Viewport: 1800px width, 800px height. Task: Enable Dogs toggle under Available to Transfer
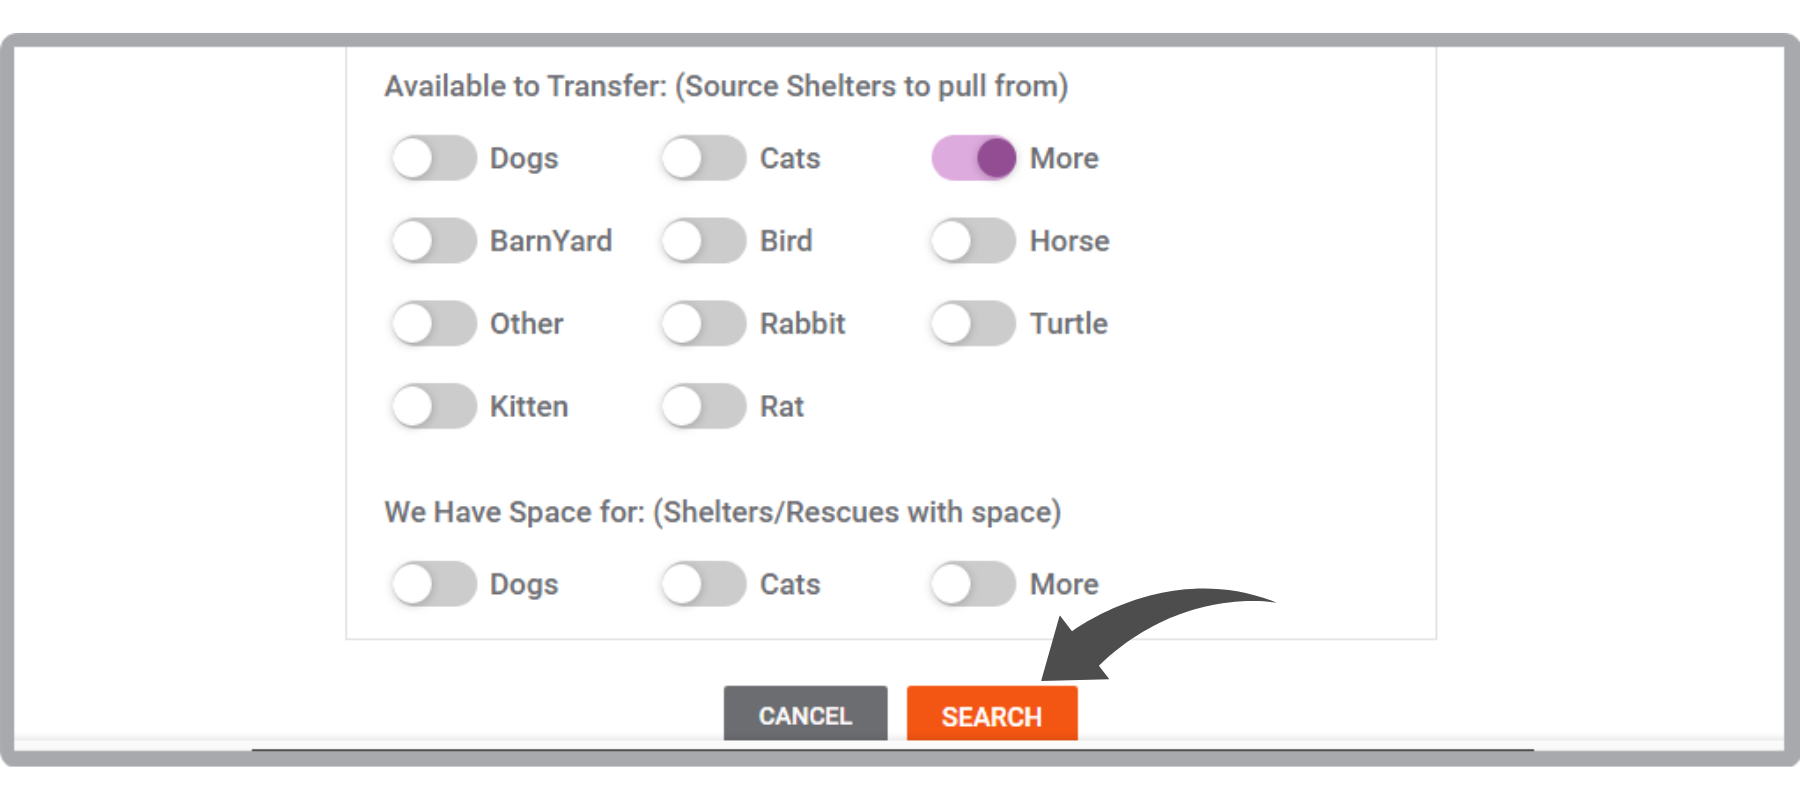[433, 158]
